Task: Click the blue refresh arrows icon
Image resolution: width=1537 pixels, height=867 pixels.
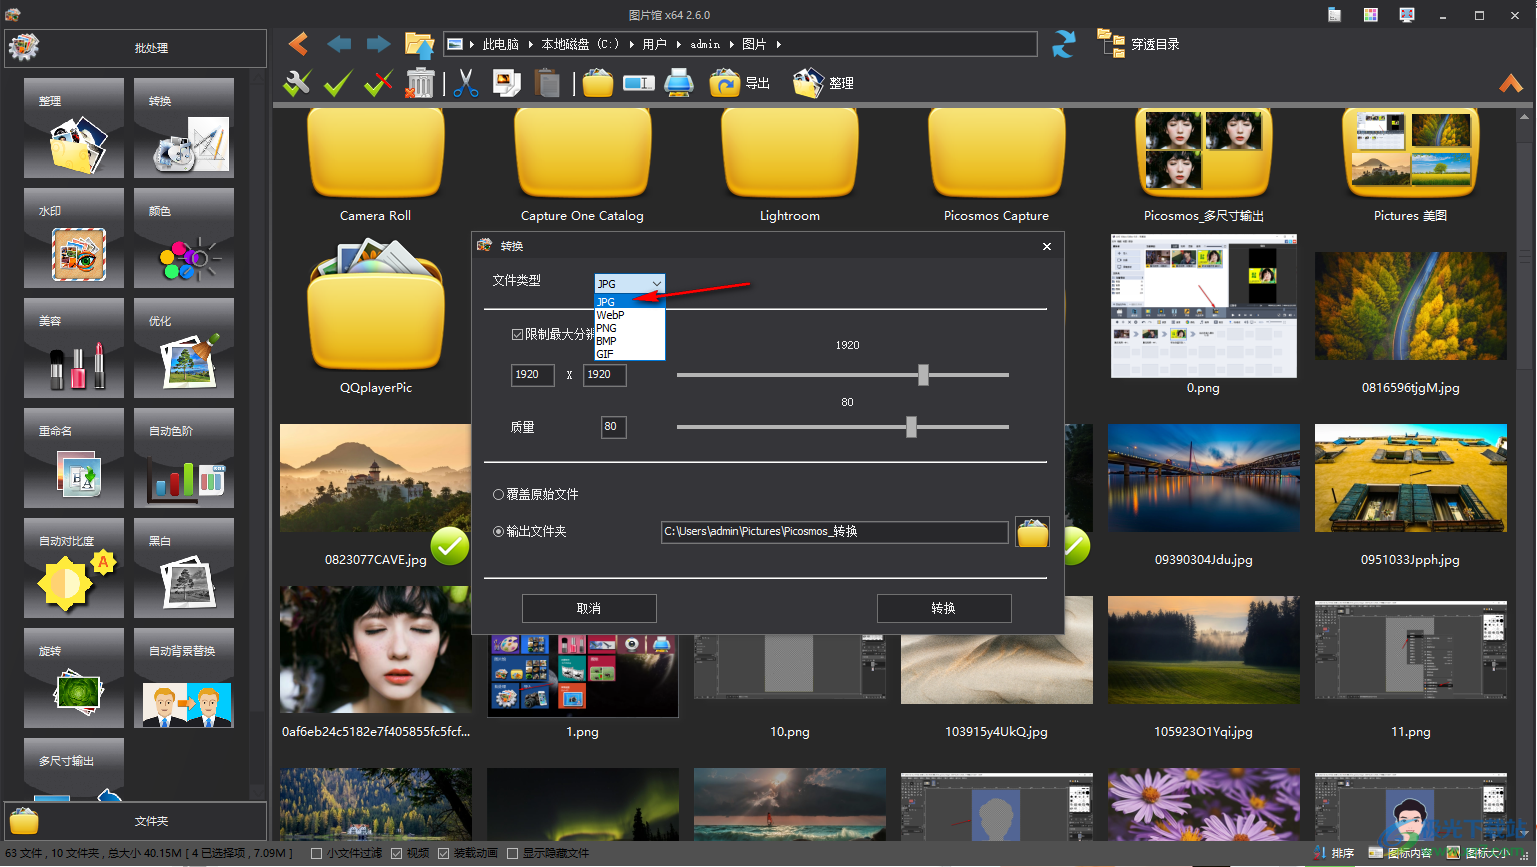Action: [x=1064, y=44]
